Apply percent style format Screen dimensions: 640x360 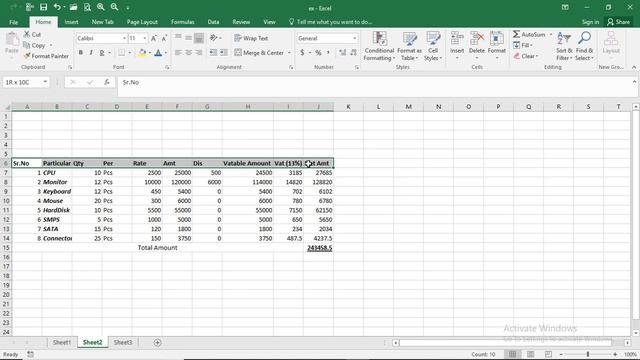(318, 53)
